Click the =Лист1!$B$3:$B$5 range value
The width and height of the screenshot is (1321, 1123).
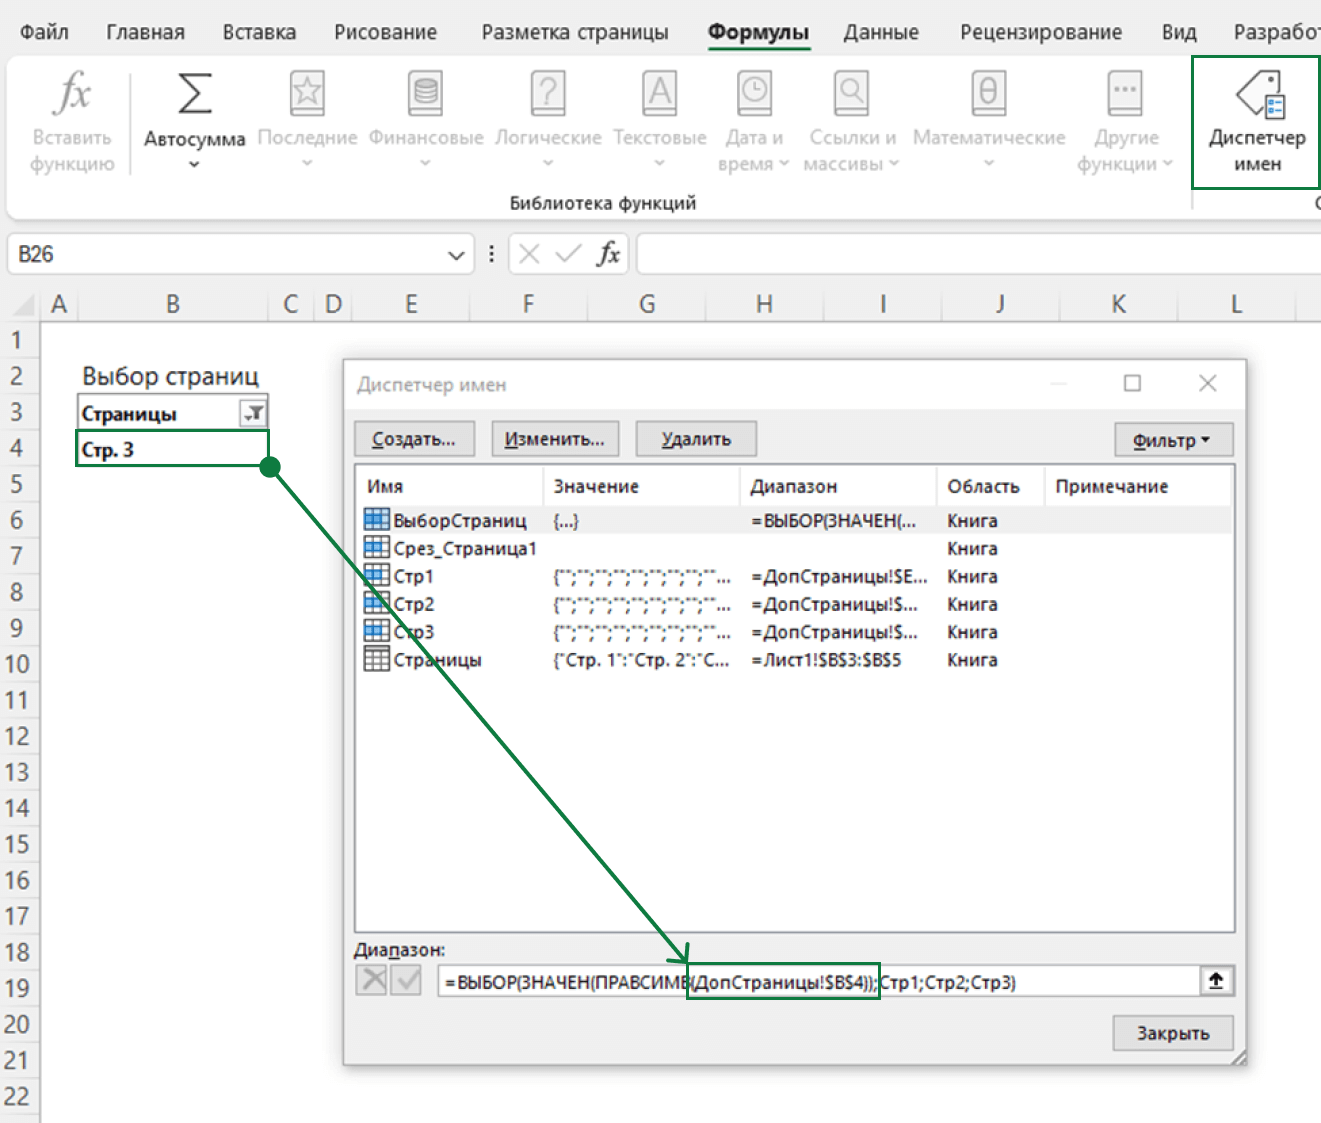point(826,660)
